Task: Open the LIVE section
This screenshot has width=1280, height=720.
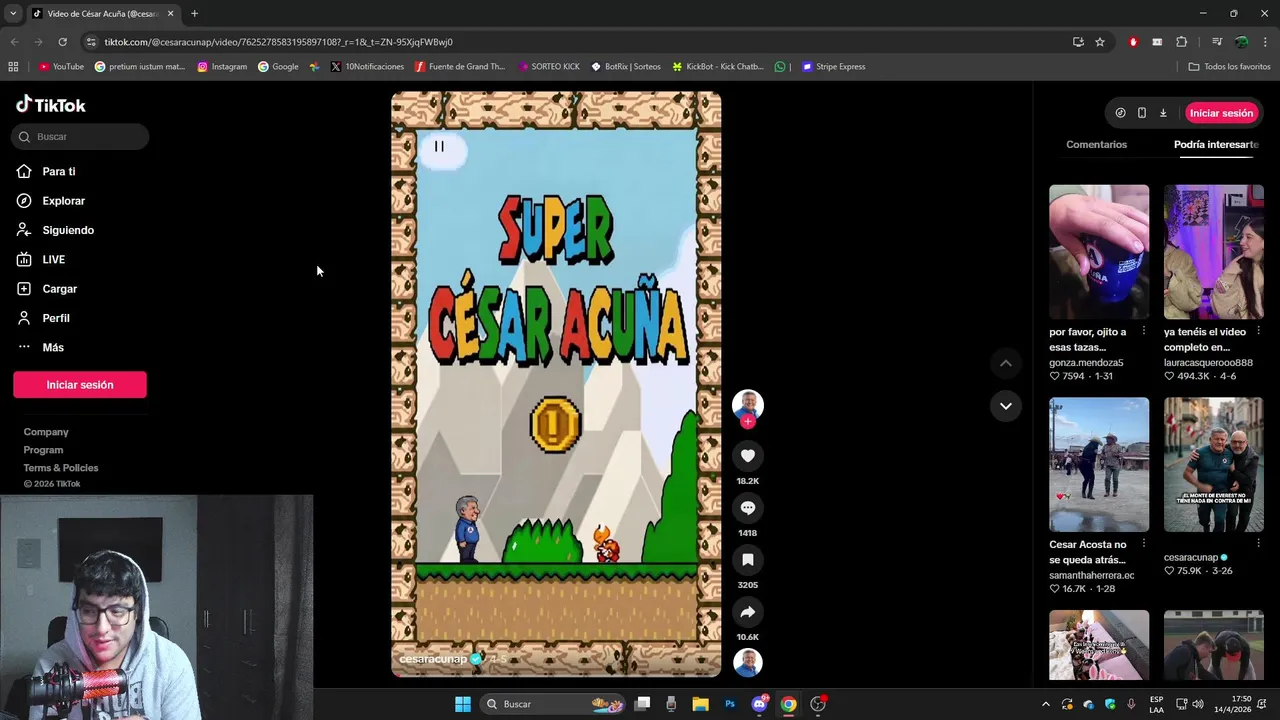Action: point(53,259)
